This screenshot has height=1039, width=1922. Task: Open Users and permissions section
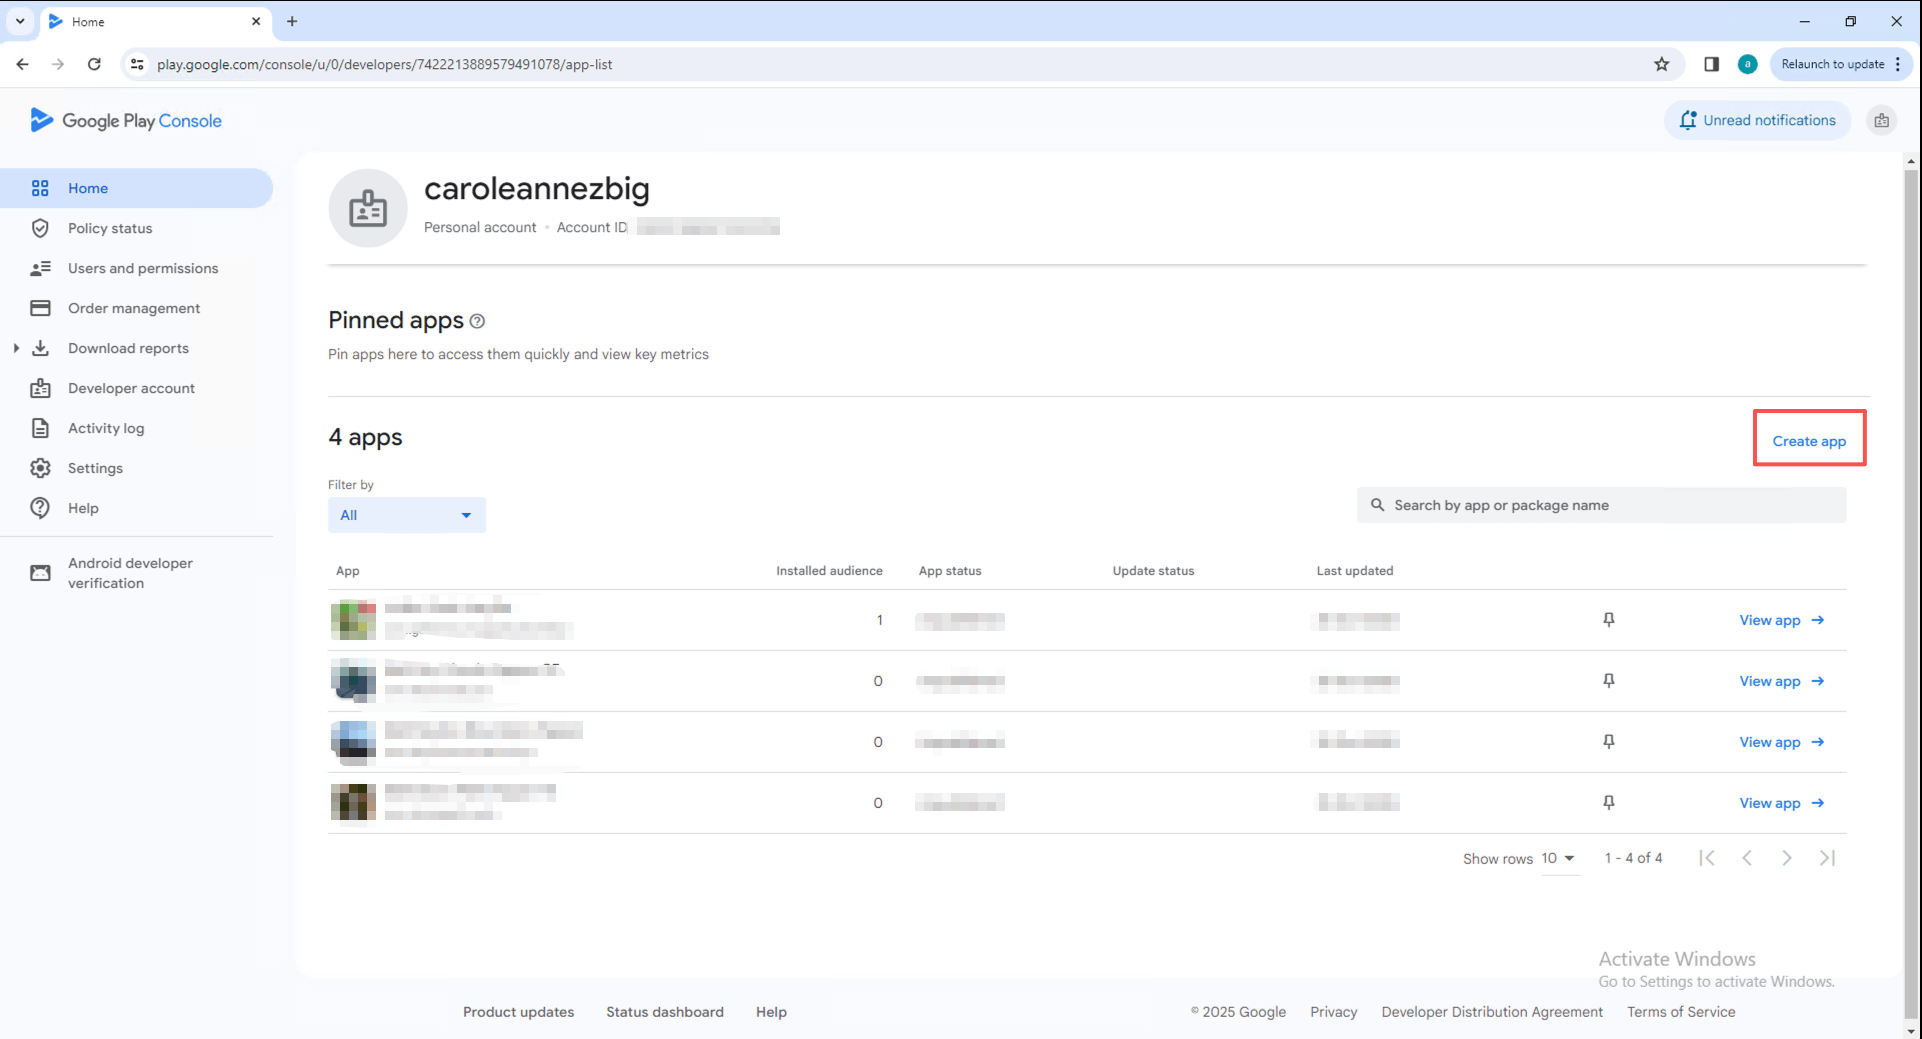point(142,268)
